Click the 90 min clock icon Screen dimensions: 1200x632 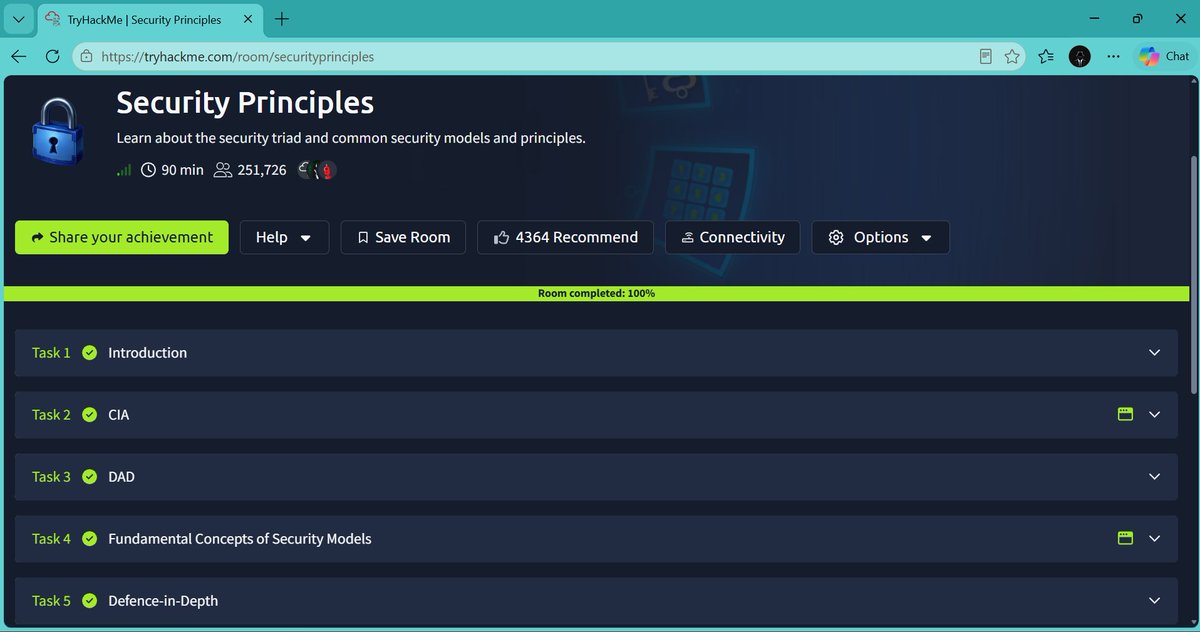point(149,170)
